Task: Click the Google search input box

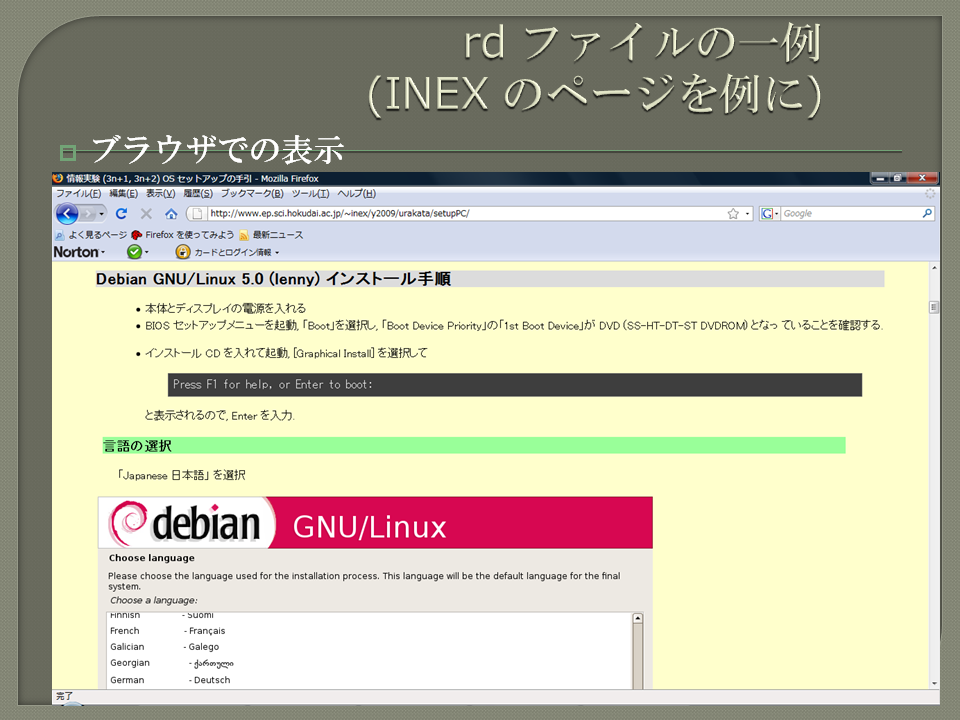Action: coord(851,214)
